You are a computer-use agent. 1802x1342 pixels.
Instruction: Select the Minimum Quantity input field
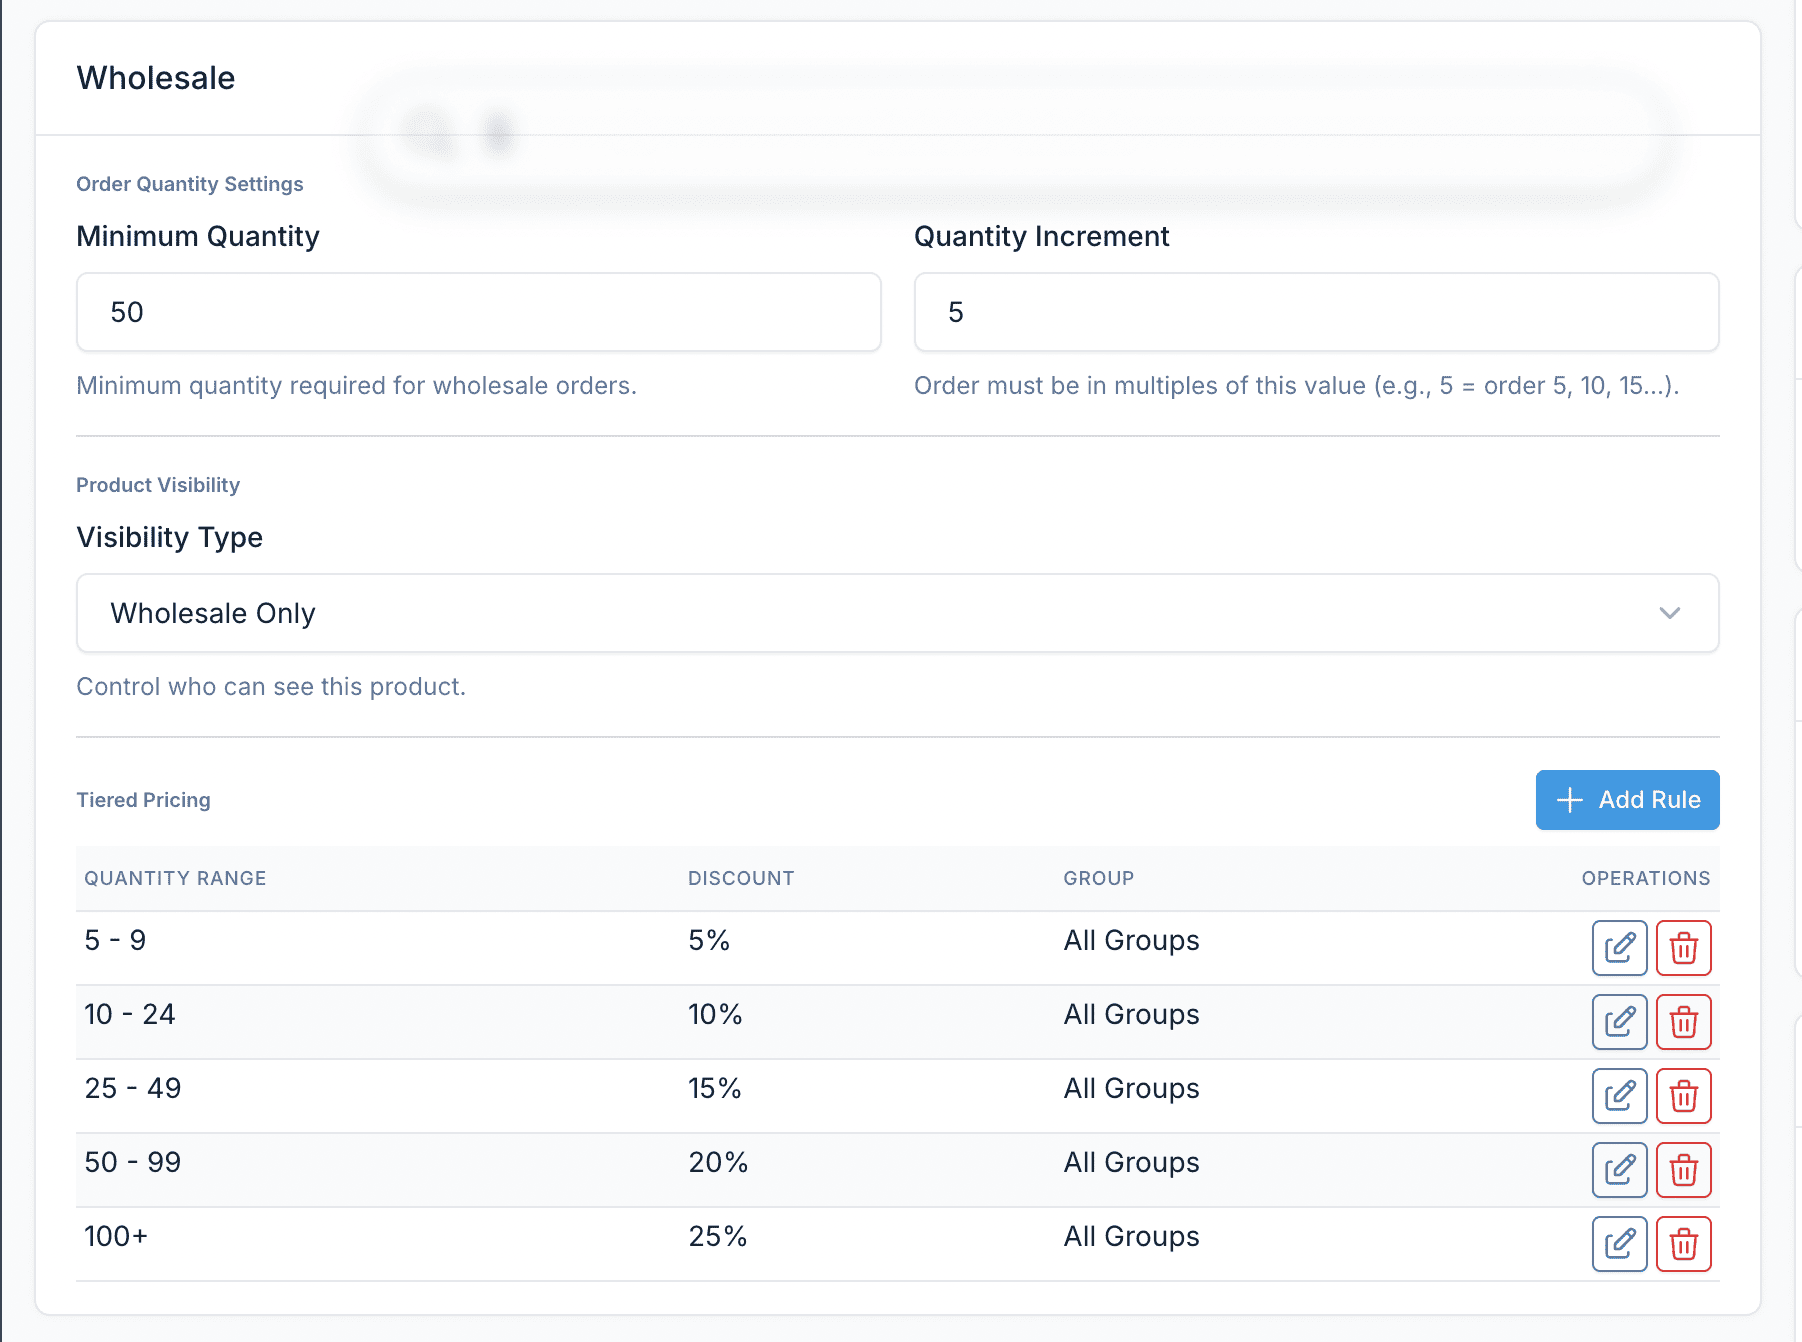(478, 312)
